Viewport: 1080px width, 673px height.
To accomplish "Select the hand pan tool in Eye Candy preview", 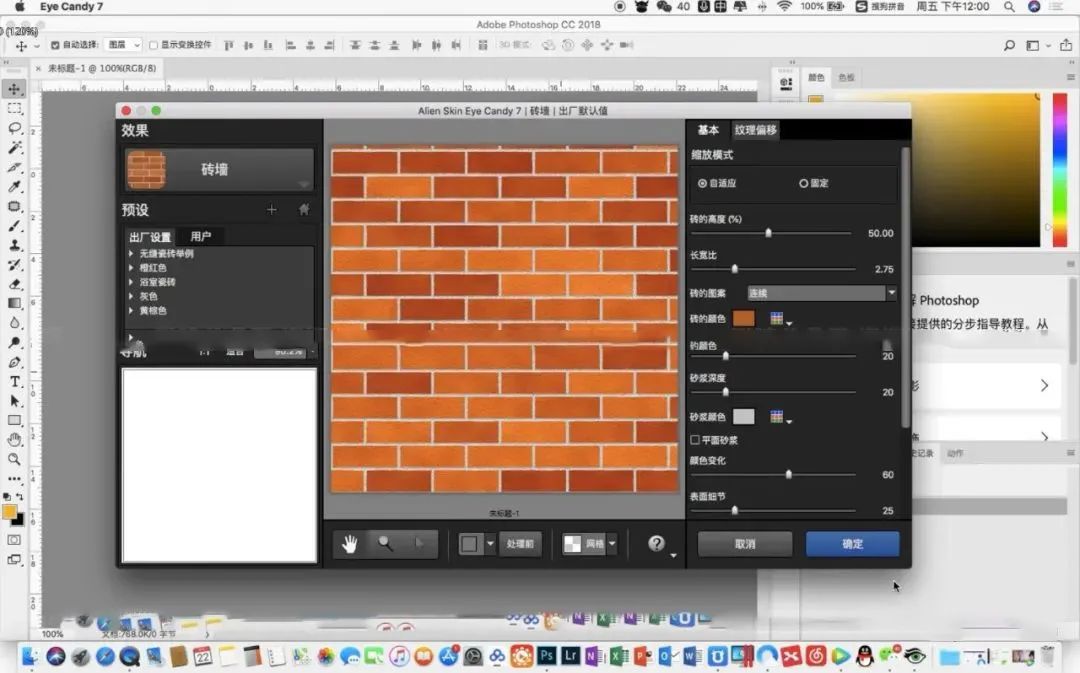I will coord(350,544).
